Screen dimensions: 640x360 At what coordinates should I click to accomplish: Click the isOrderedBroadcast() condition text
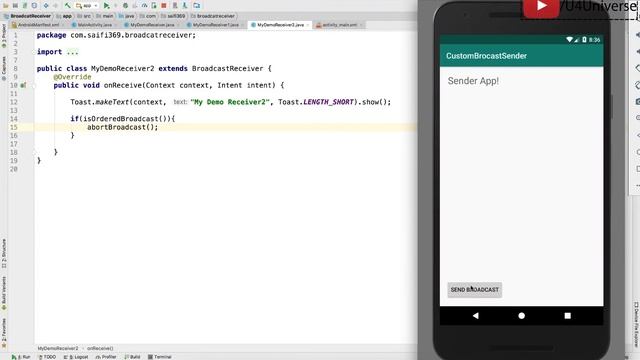(125, 119)
